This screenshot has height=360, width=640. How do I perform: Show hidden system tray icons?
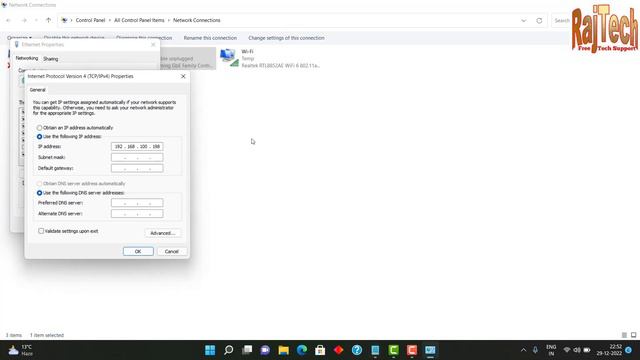[523, 350]
